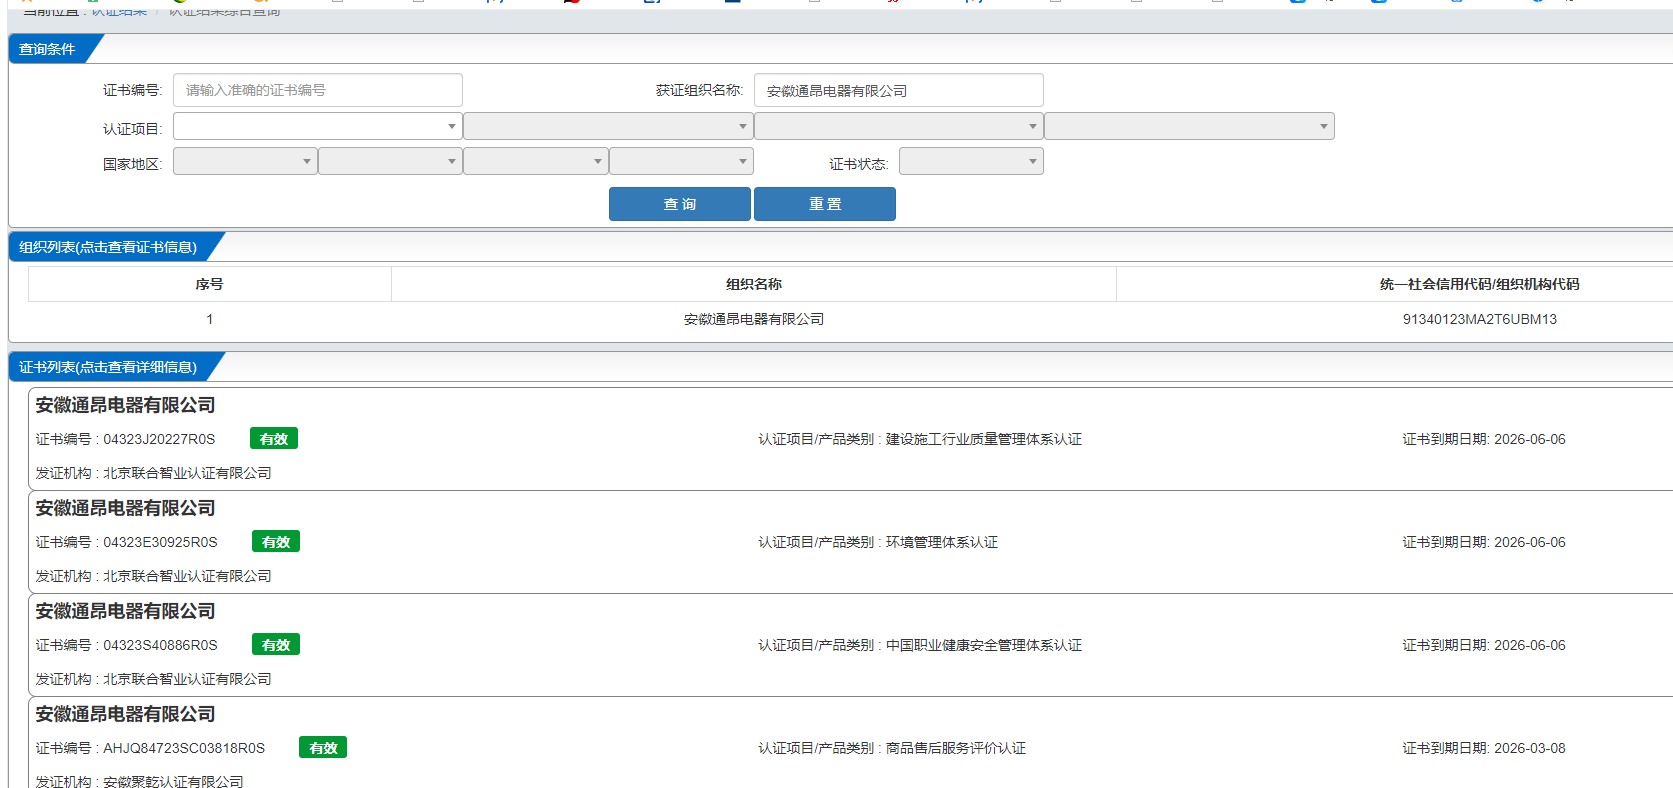Click company title above AHJQ84723SC03818R0S
The height and width of the screenshot is (788, 1673).
[x=126, y=714]
